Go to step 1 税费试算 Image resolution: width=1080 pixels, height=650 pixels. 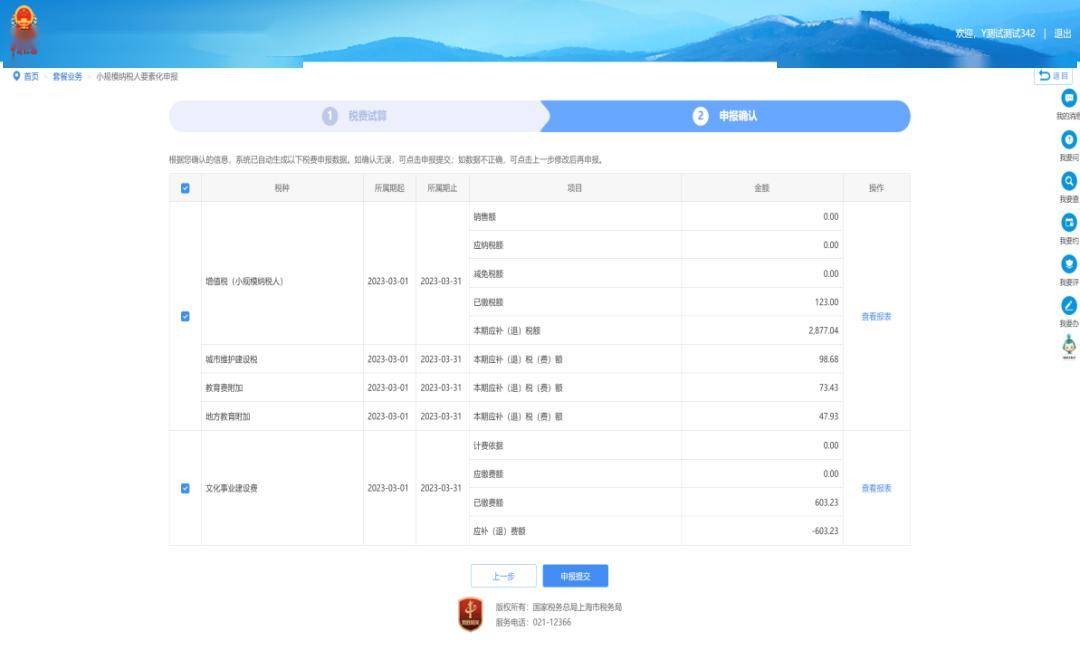355,116
